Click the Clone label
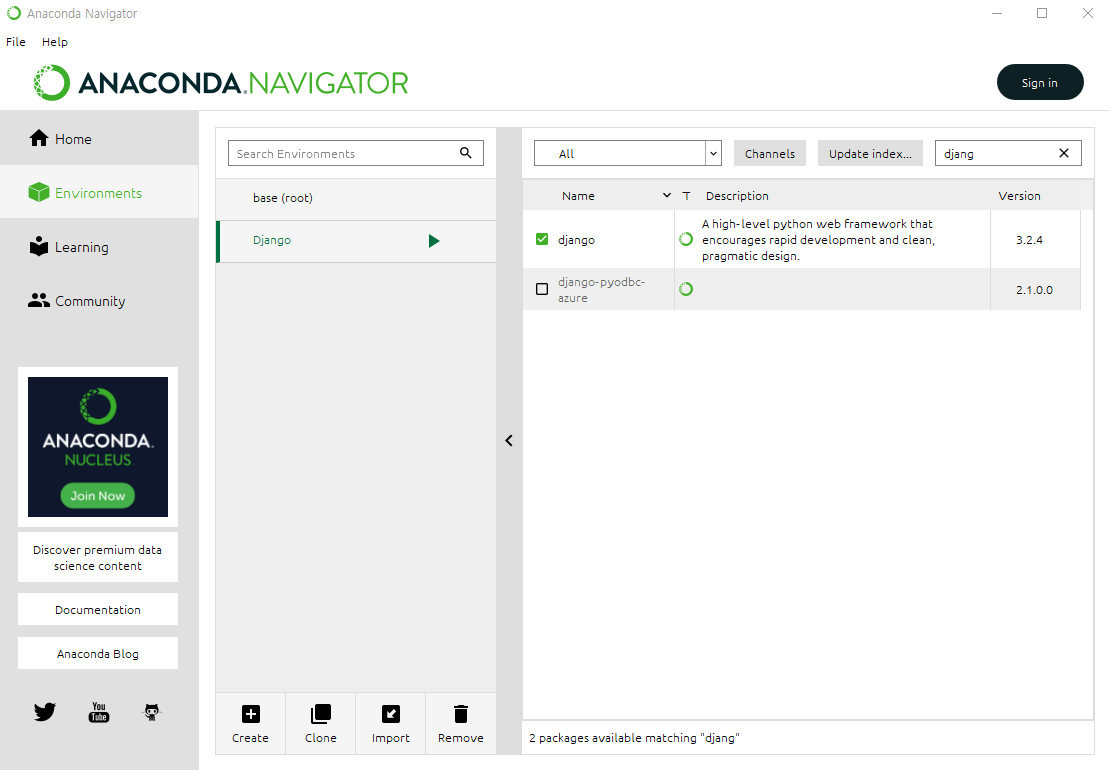The width and height of the screenshot is (1109, 770). tap(320, 737)
